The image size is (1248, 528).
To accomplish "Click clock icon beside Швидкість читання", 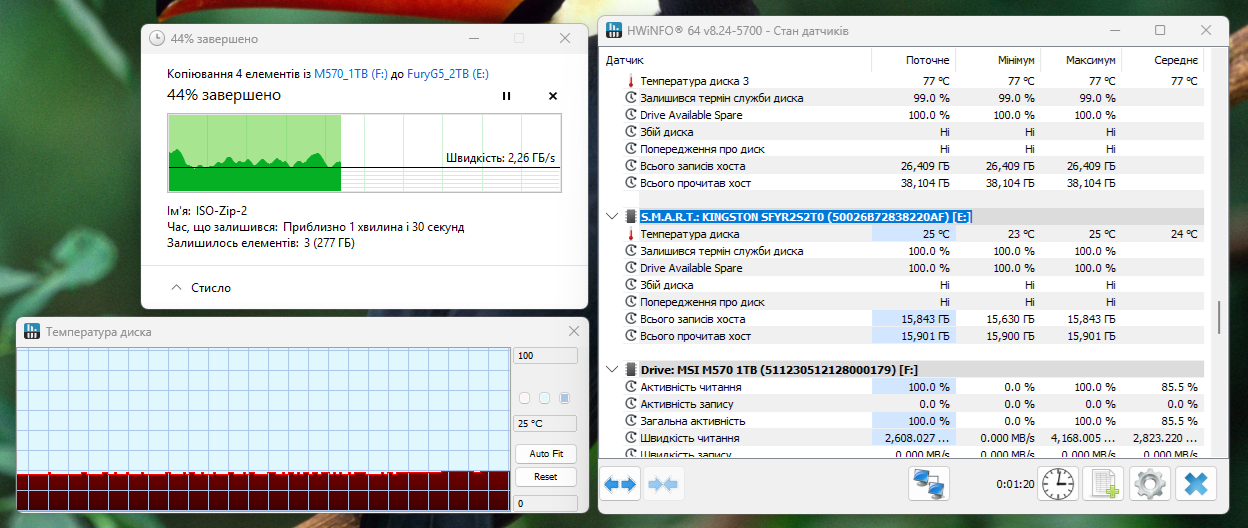I will tap(630, 438).
